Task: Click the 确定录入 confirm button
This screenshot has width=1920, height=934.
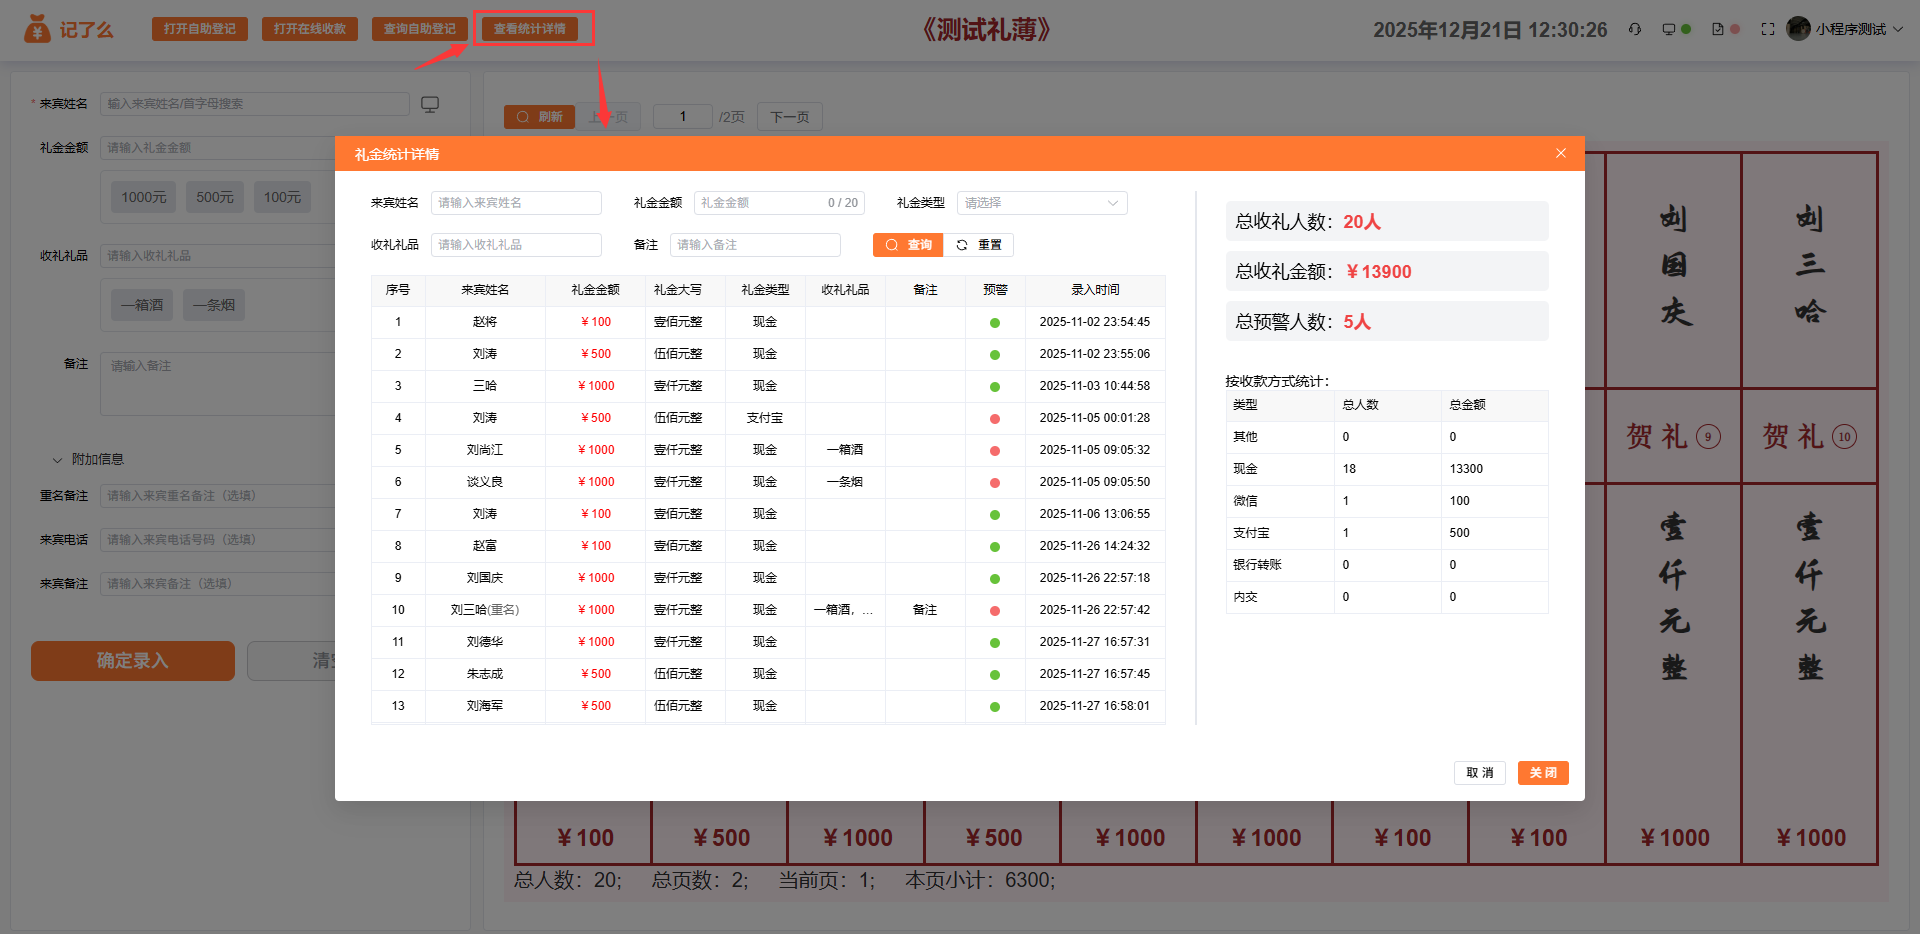Action: (133, 661)
